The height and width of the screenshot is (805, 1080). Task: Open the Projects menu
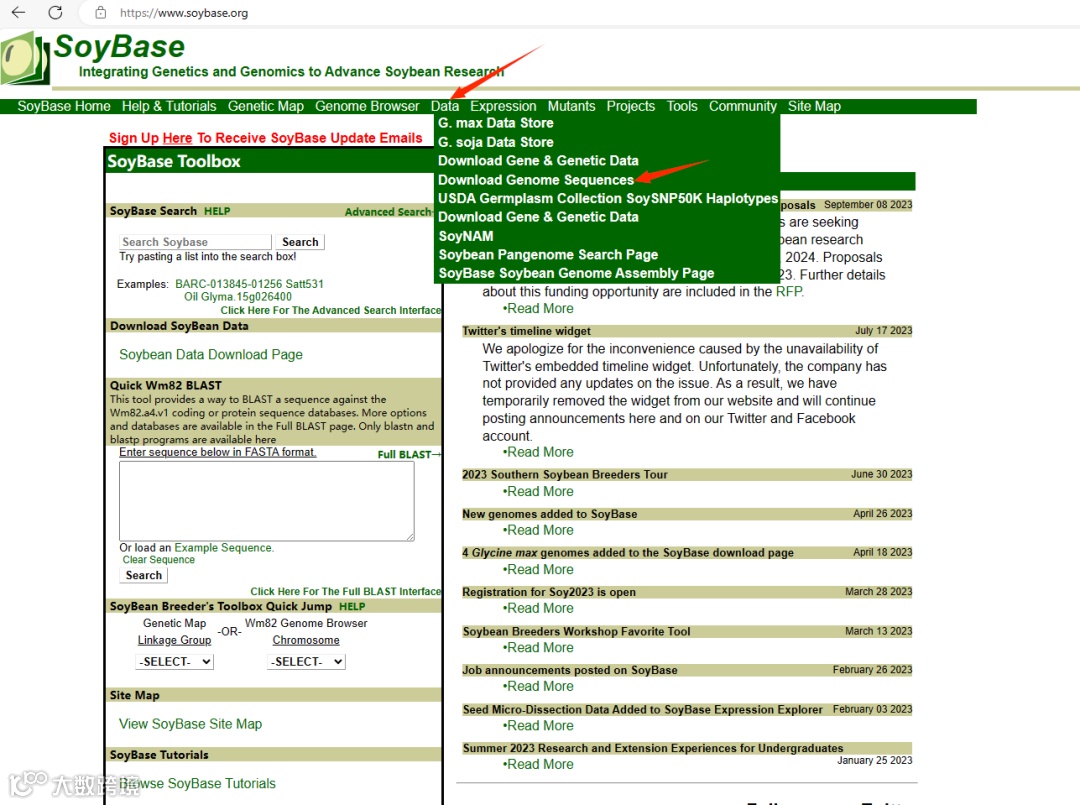click(630, 106)
